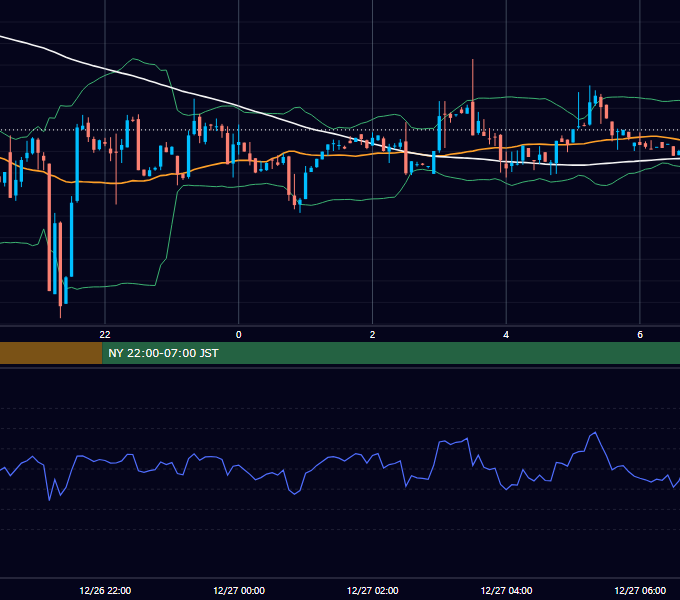Screen dimensions: 680x600
Task: Click the 6 hour axis label
Action: [640, 335]
